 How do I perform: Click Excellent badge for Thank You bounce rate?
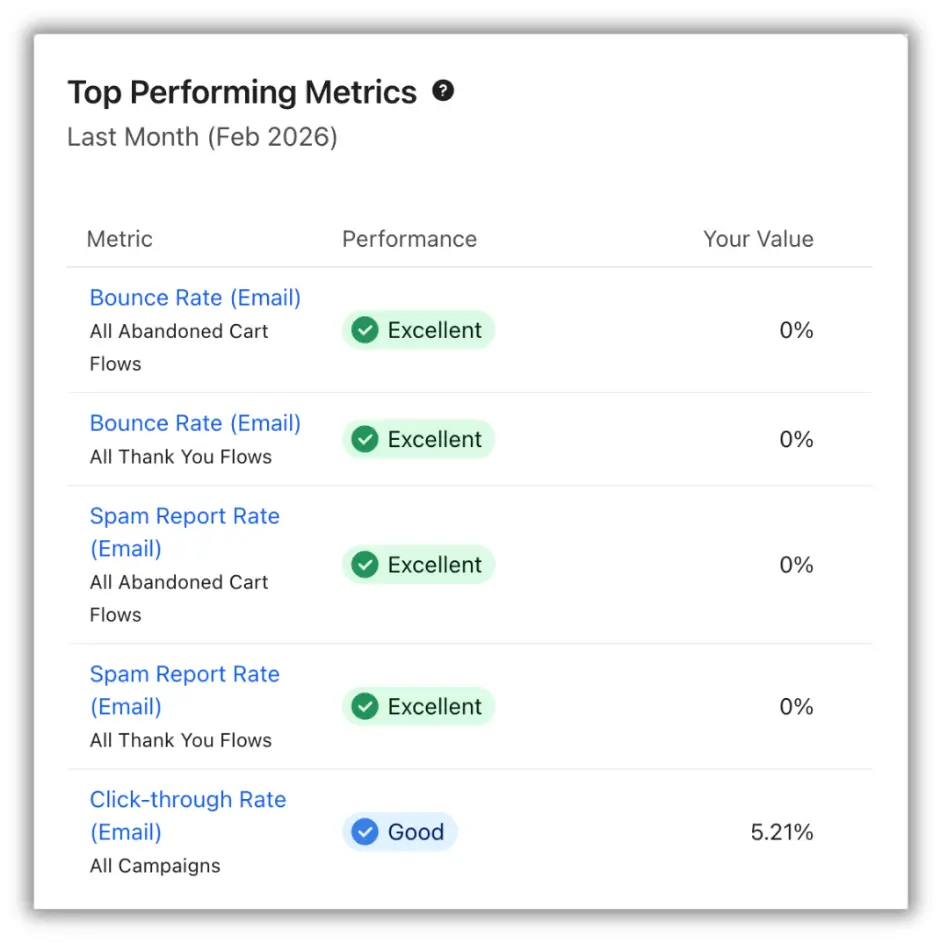click(419, 439)
